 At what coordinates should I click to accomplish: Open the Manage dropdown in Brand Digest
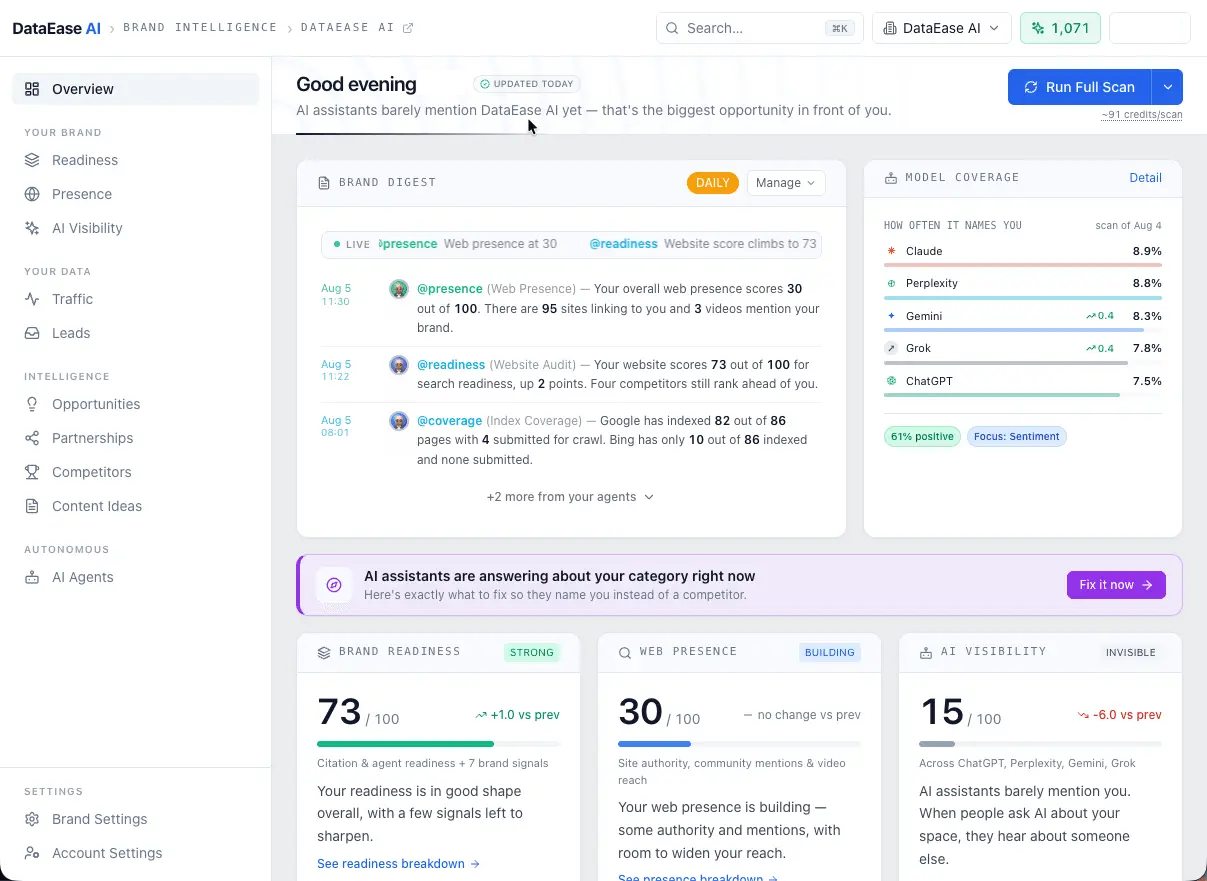coord(786,183)
